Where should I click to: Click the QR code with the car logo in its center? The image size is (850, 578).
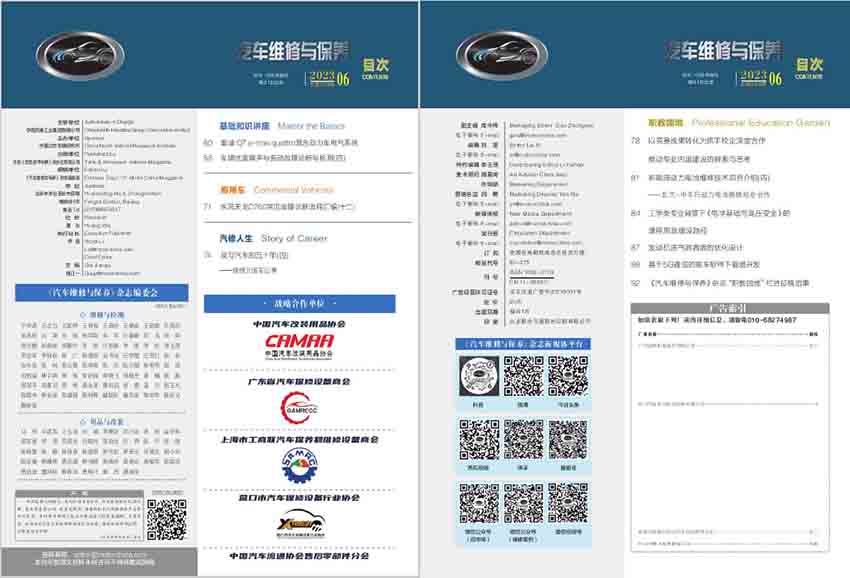(x=479, y=377)
